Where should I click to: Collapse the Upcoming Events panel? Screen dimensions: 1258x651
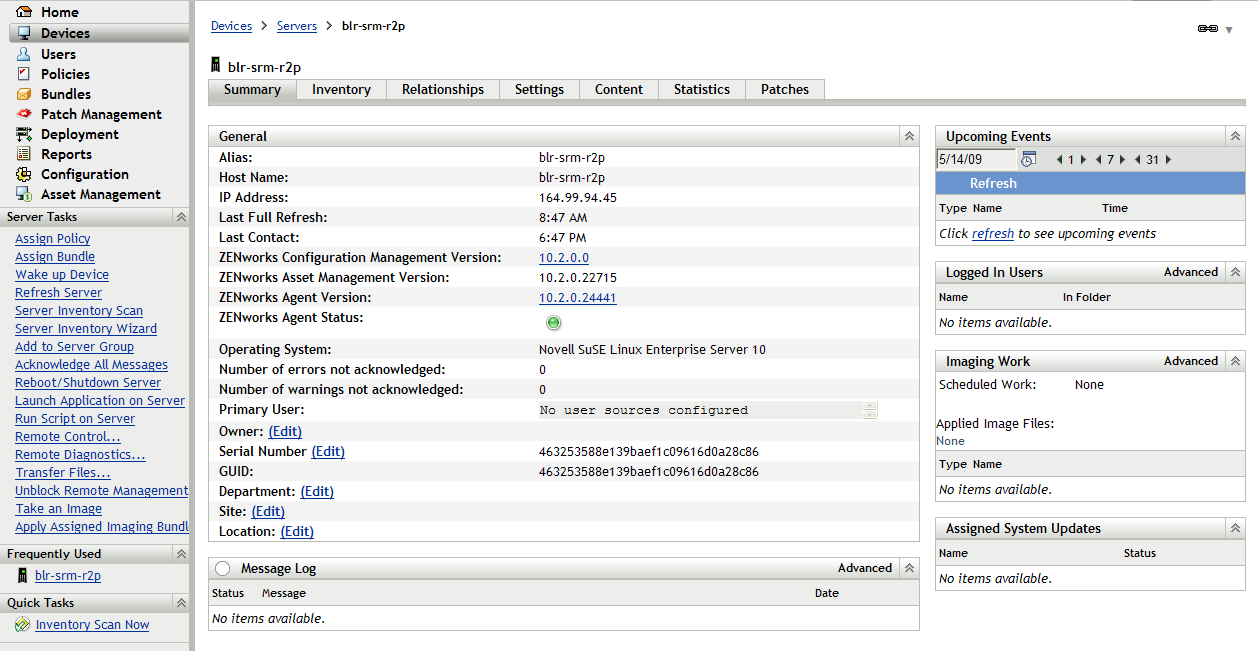(x=1236, y=136)
